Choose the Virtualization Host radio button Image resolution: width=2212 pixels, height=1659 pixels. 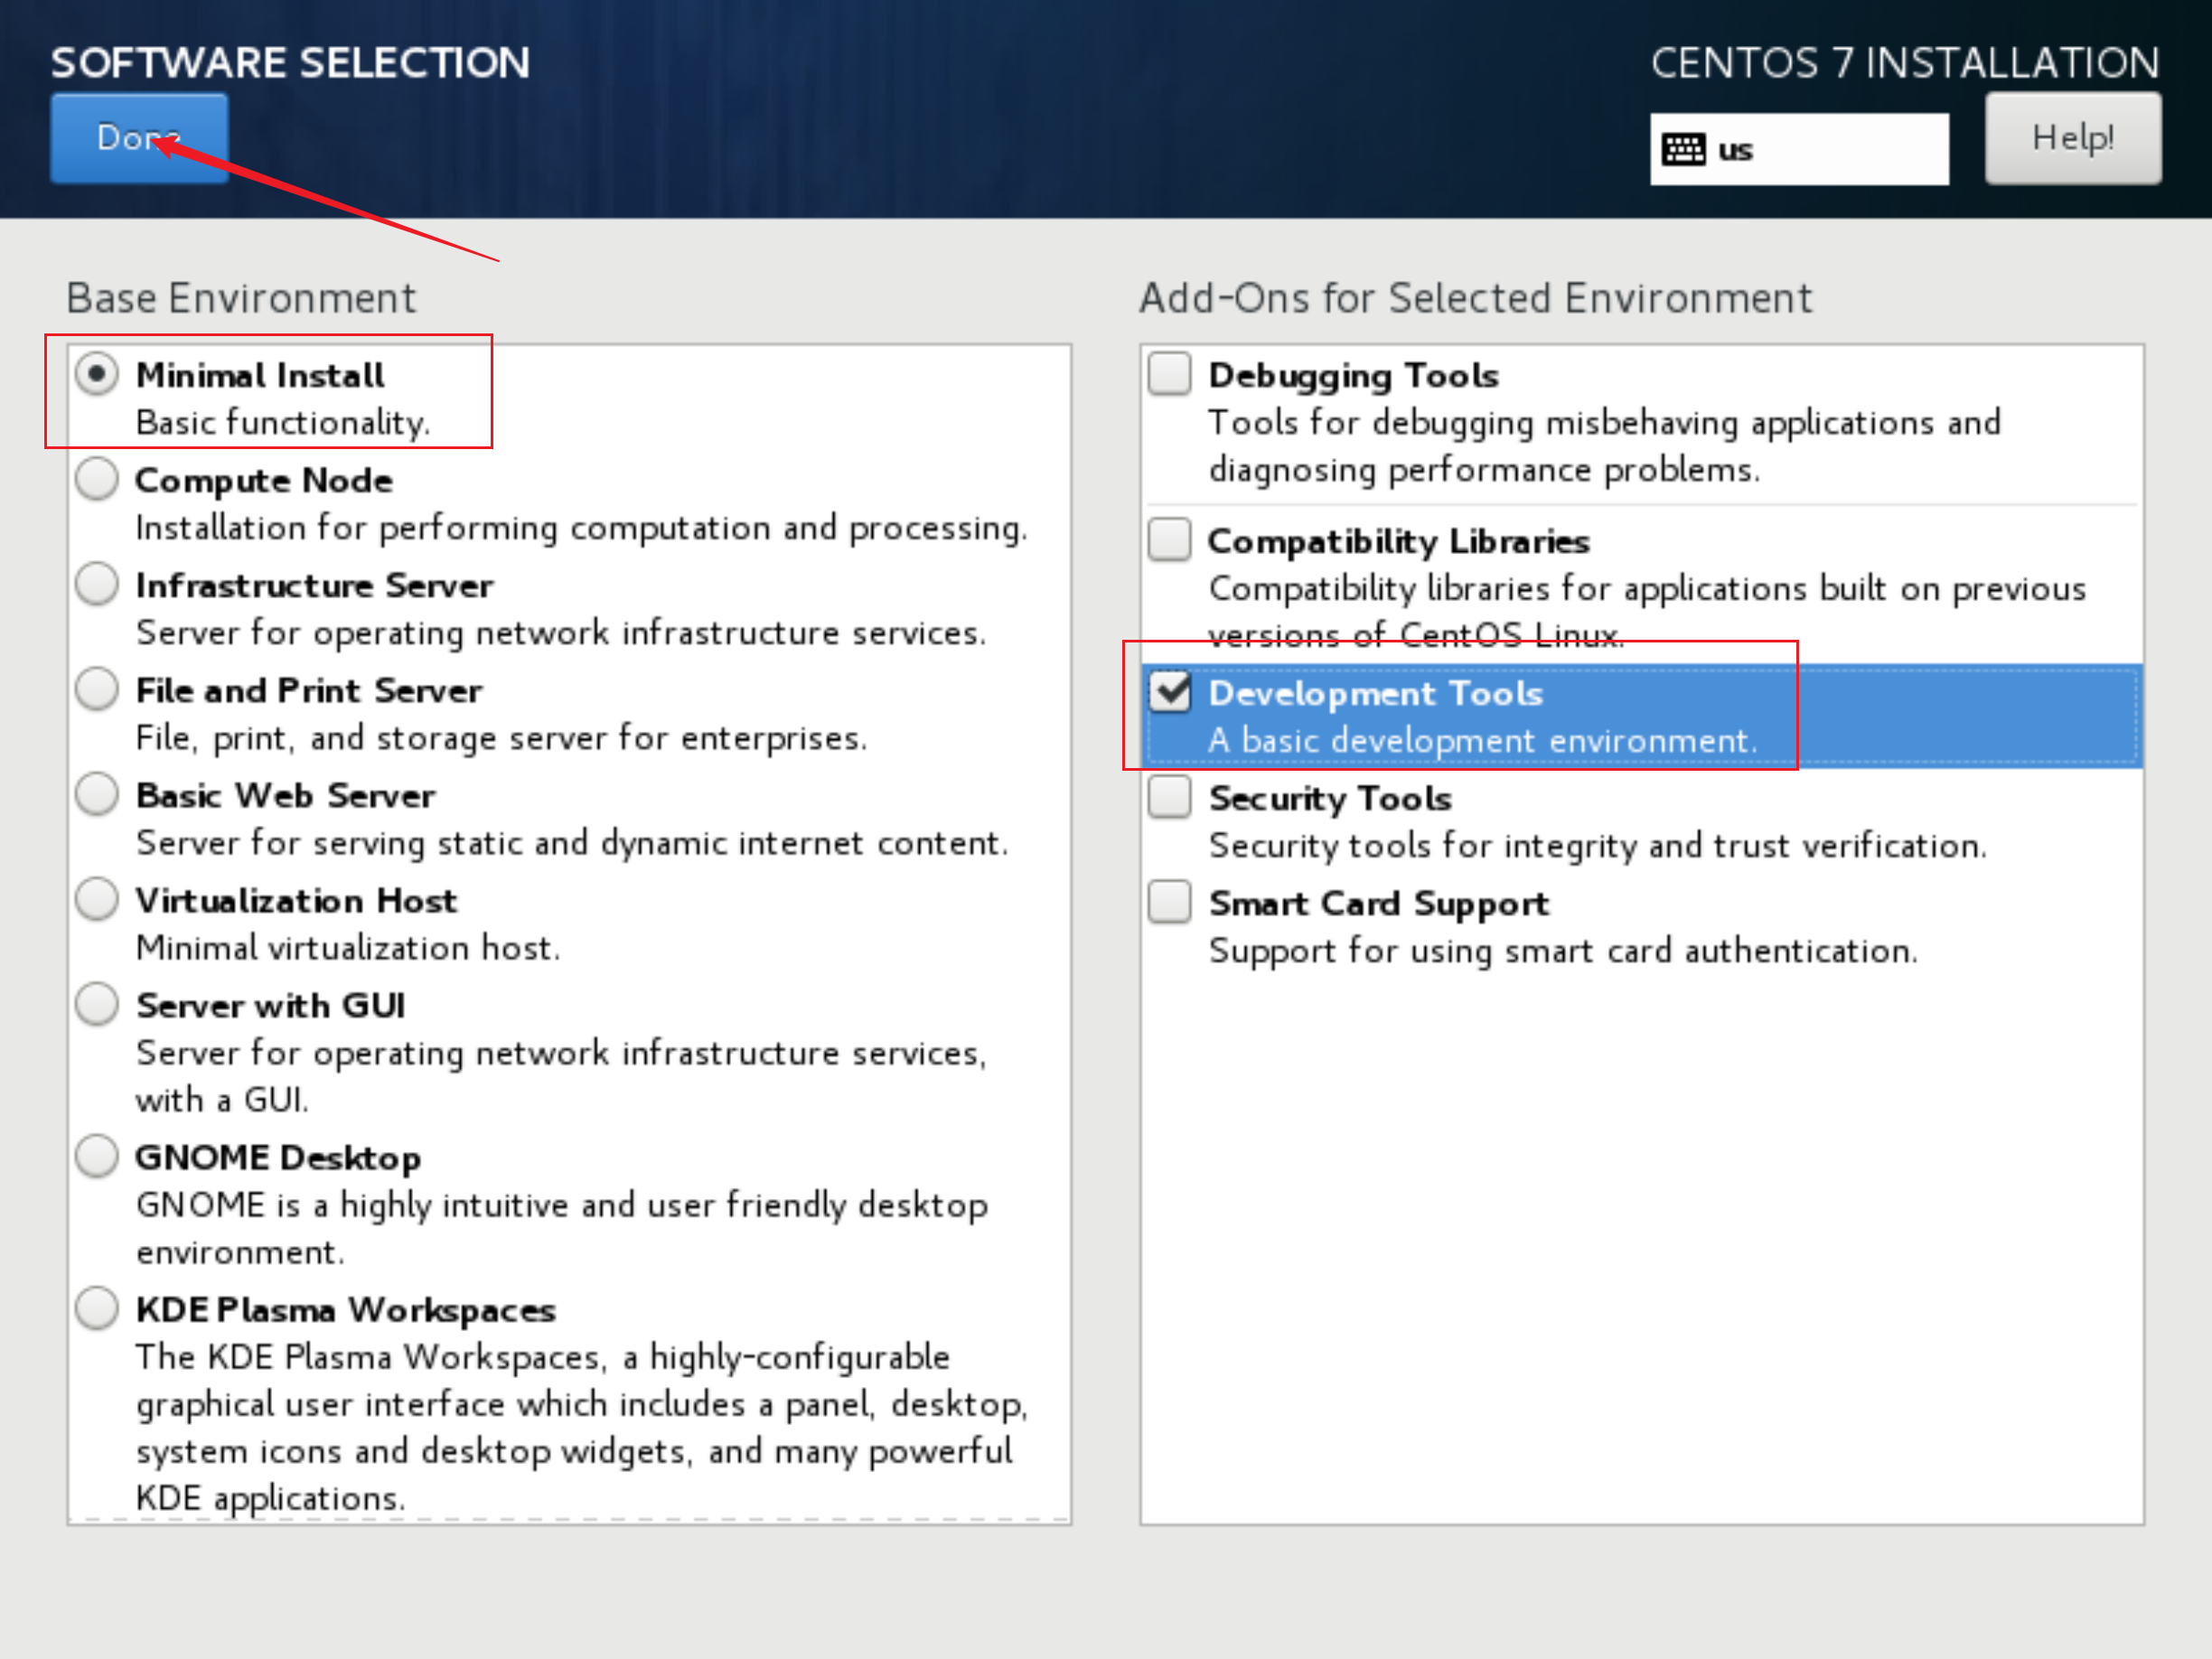[x=97, y=899]
